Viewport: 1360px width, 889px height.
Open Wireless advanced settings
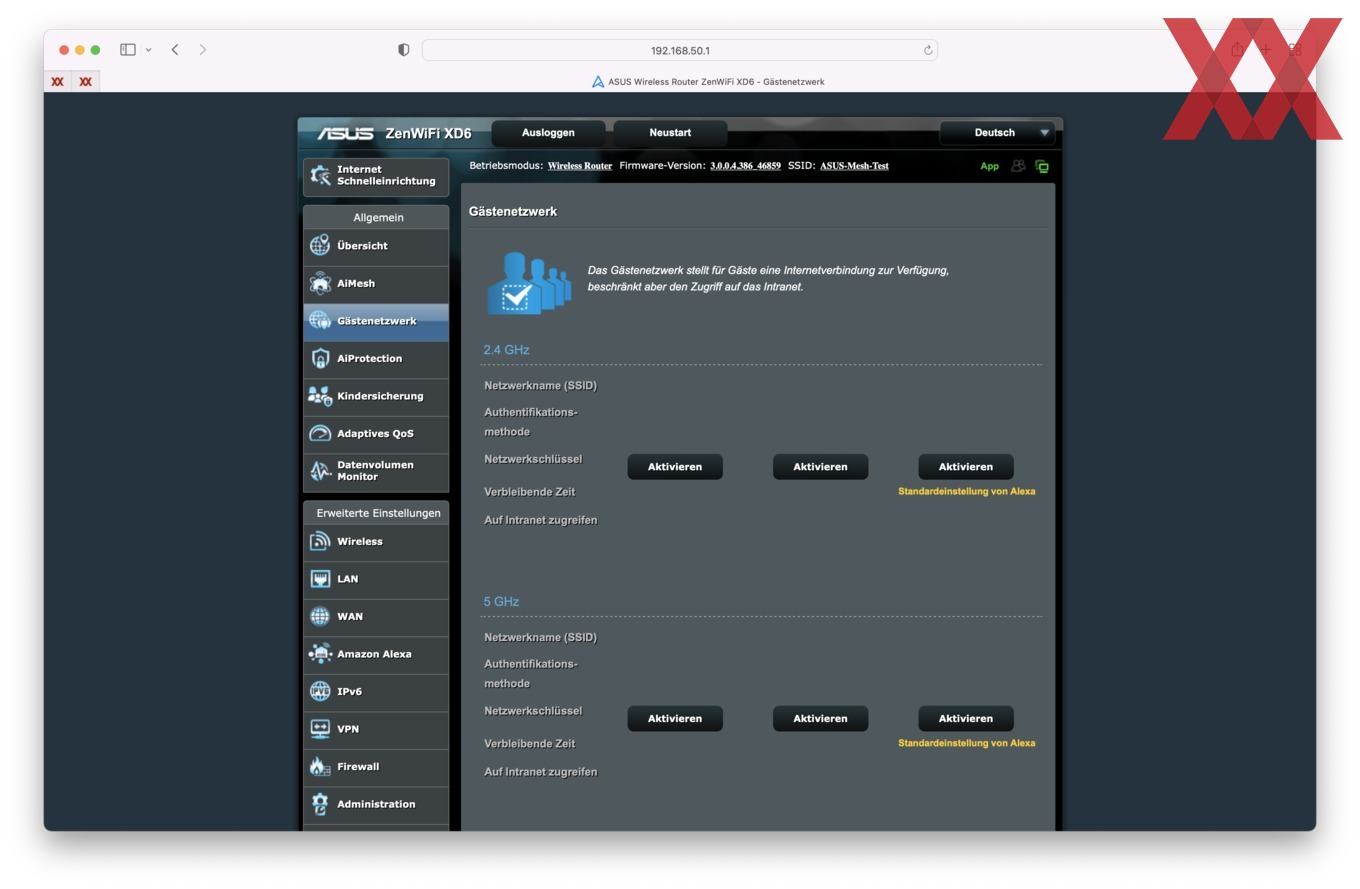[376, 542]
